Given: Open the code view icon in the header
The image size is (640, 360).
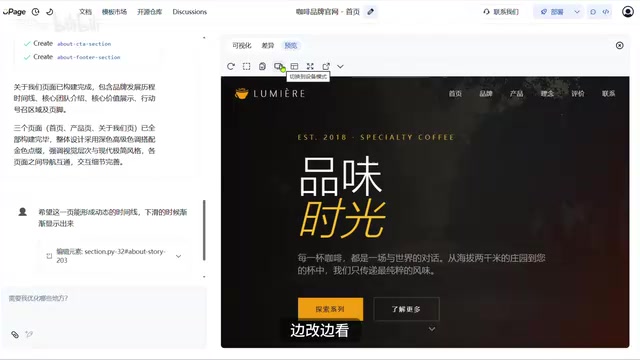Looking at the screenshot, I should coord(606,12).
